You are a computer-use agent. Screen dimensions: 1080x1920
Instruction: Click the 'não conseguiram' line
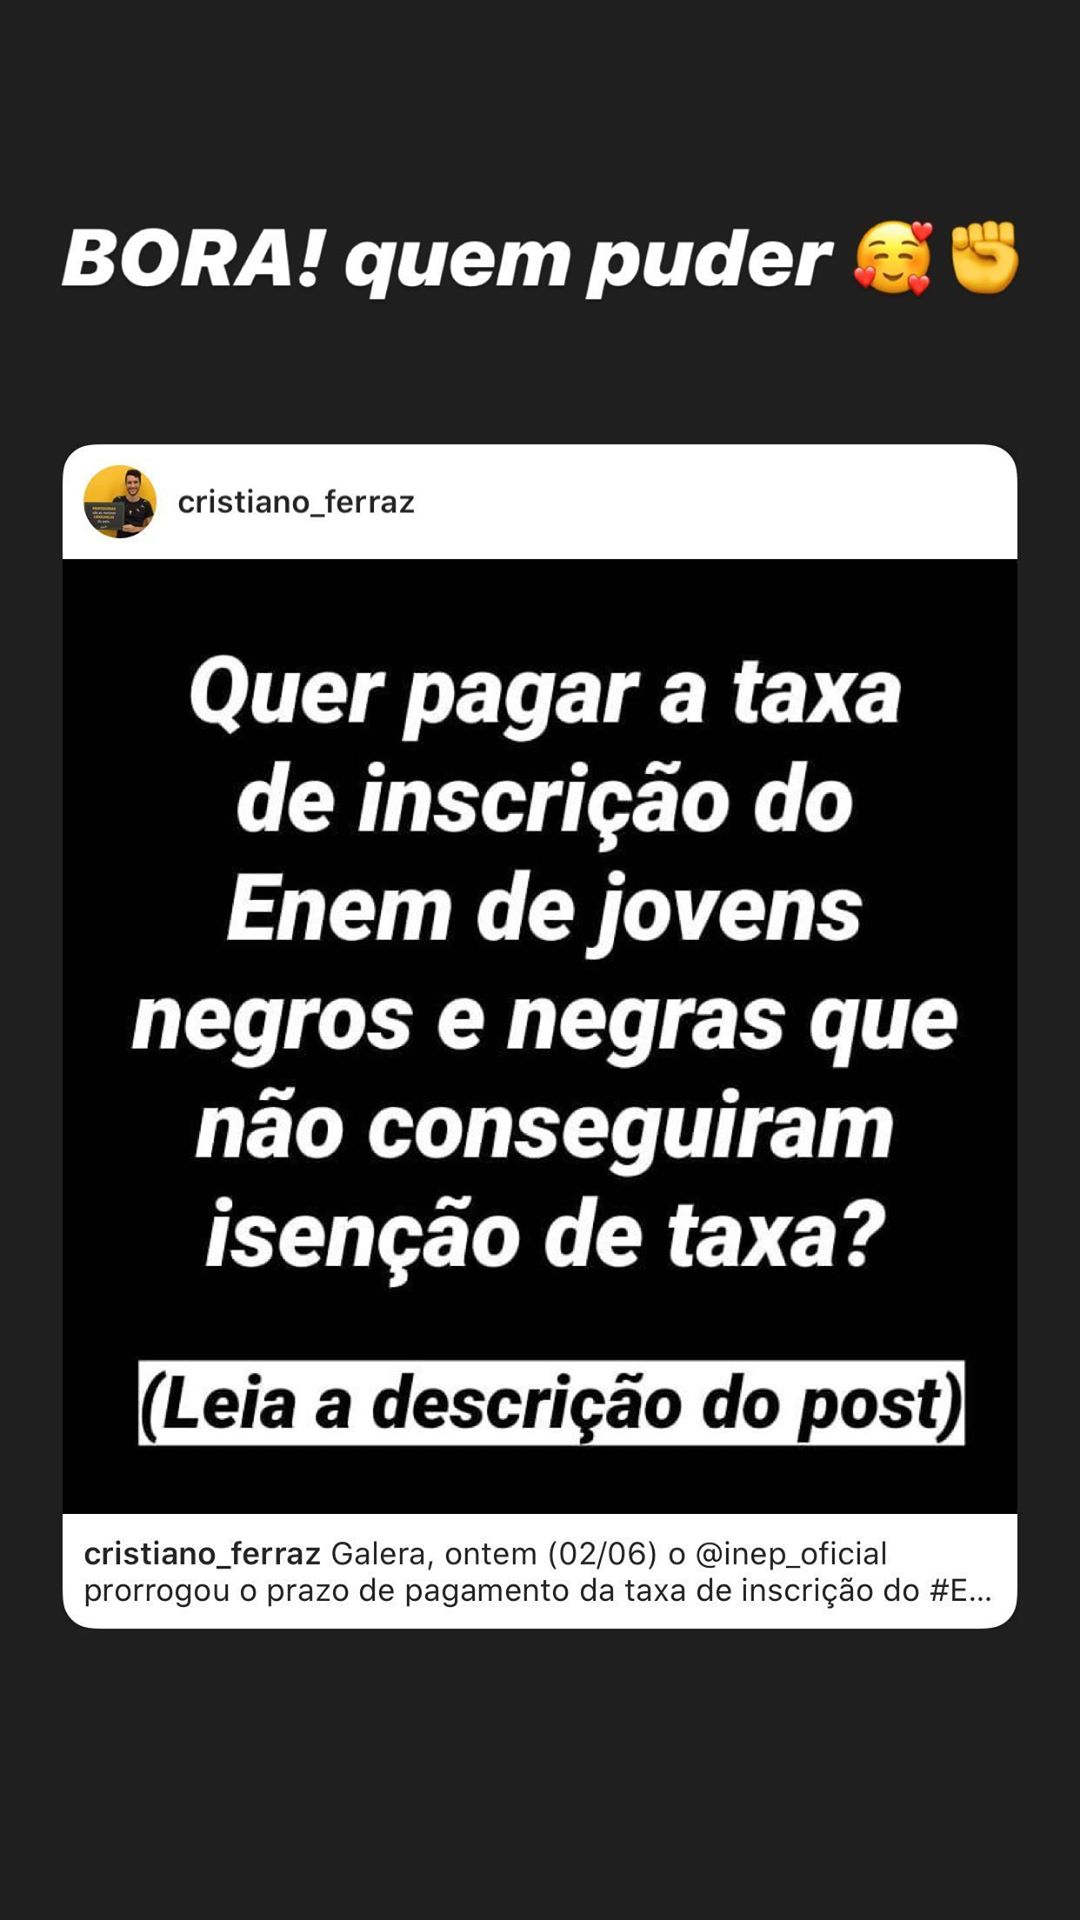coord(545,1129)
